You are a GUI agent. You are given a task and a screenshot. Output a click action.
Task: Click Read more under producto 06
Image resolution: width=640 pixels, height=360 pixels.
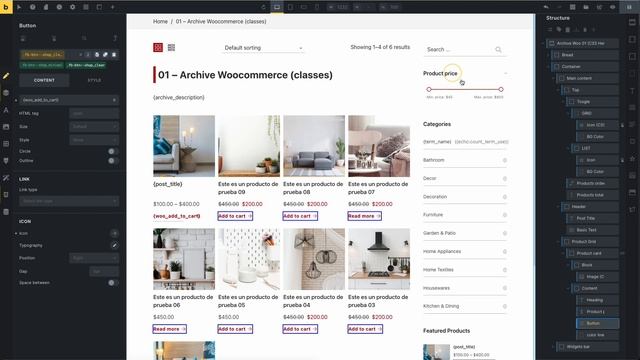170,329
